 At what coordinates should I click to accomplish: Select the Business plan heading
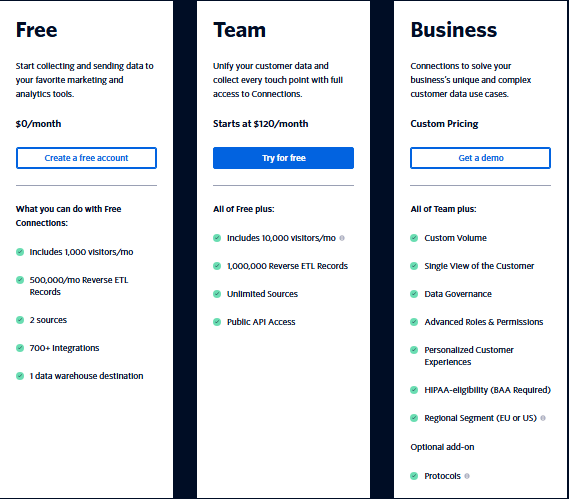pyautogui.click(x=454, y=30)
